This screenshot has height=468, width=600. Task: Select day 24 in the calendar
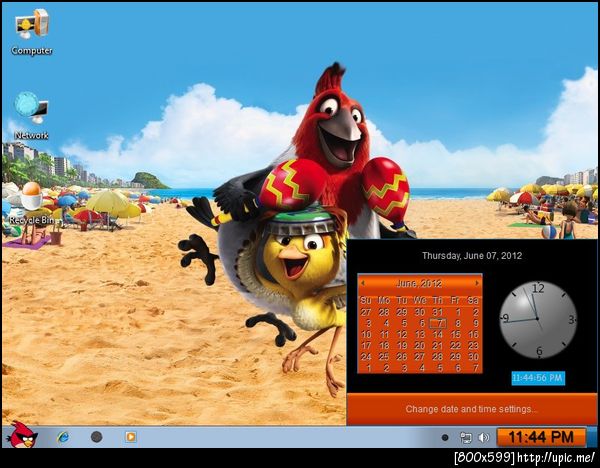[366, 357]
